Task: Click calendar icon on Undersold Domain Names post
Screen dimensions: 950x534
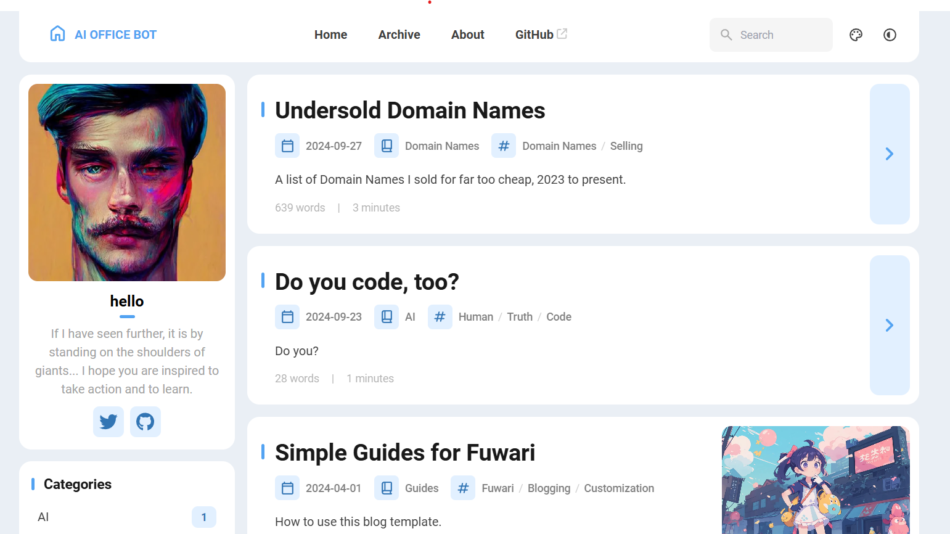Action: [x=287, y=146]
